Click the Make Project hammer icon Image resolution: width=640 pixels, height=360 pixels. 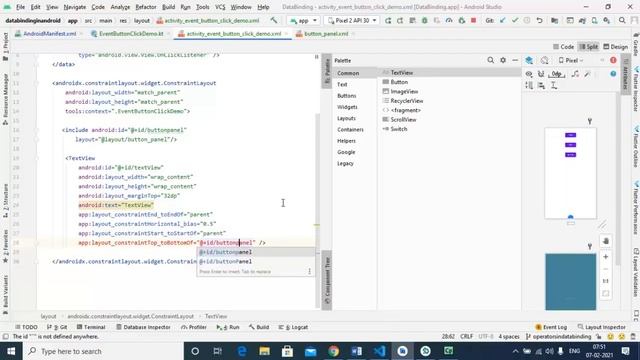(274, 20)
